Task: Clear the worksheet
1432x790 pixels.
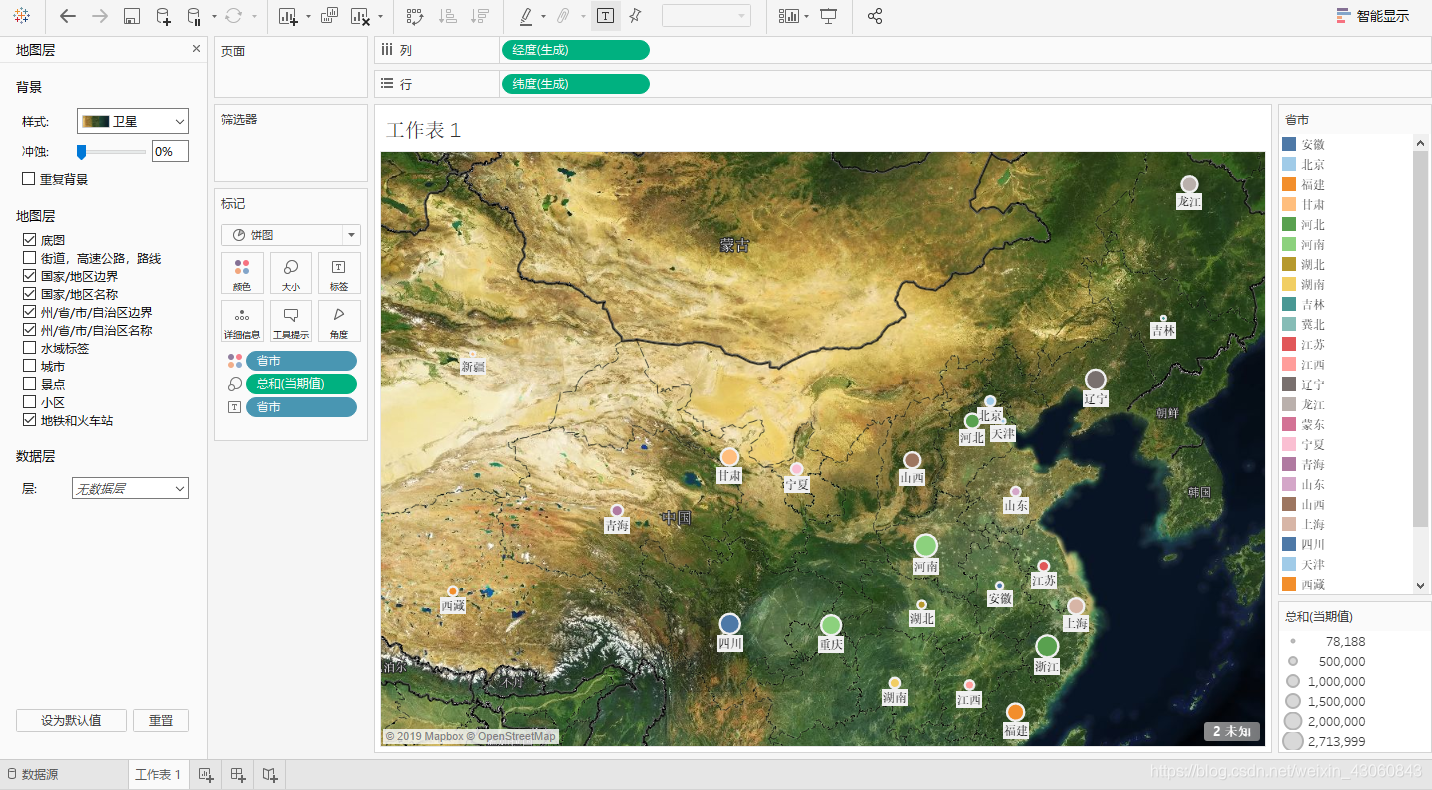Action: tap(361, 16)
